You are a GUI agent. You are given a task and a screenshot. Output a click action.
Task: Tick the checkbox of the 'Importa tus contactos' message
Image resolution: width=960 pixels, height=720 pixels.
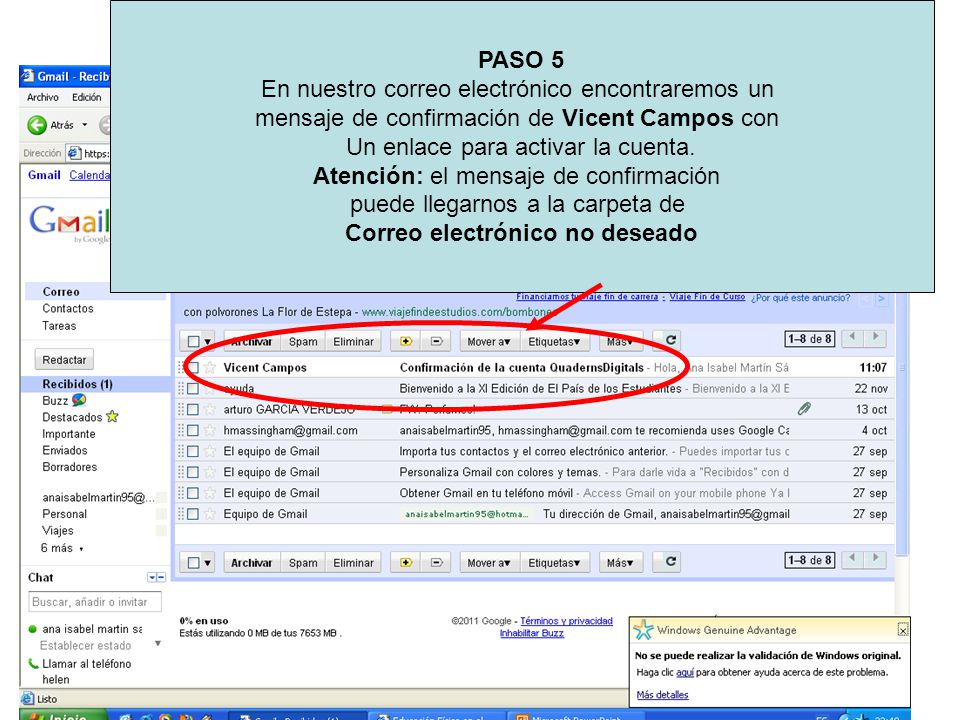[193, 451]
